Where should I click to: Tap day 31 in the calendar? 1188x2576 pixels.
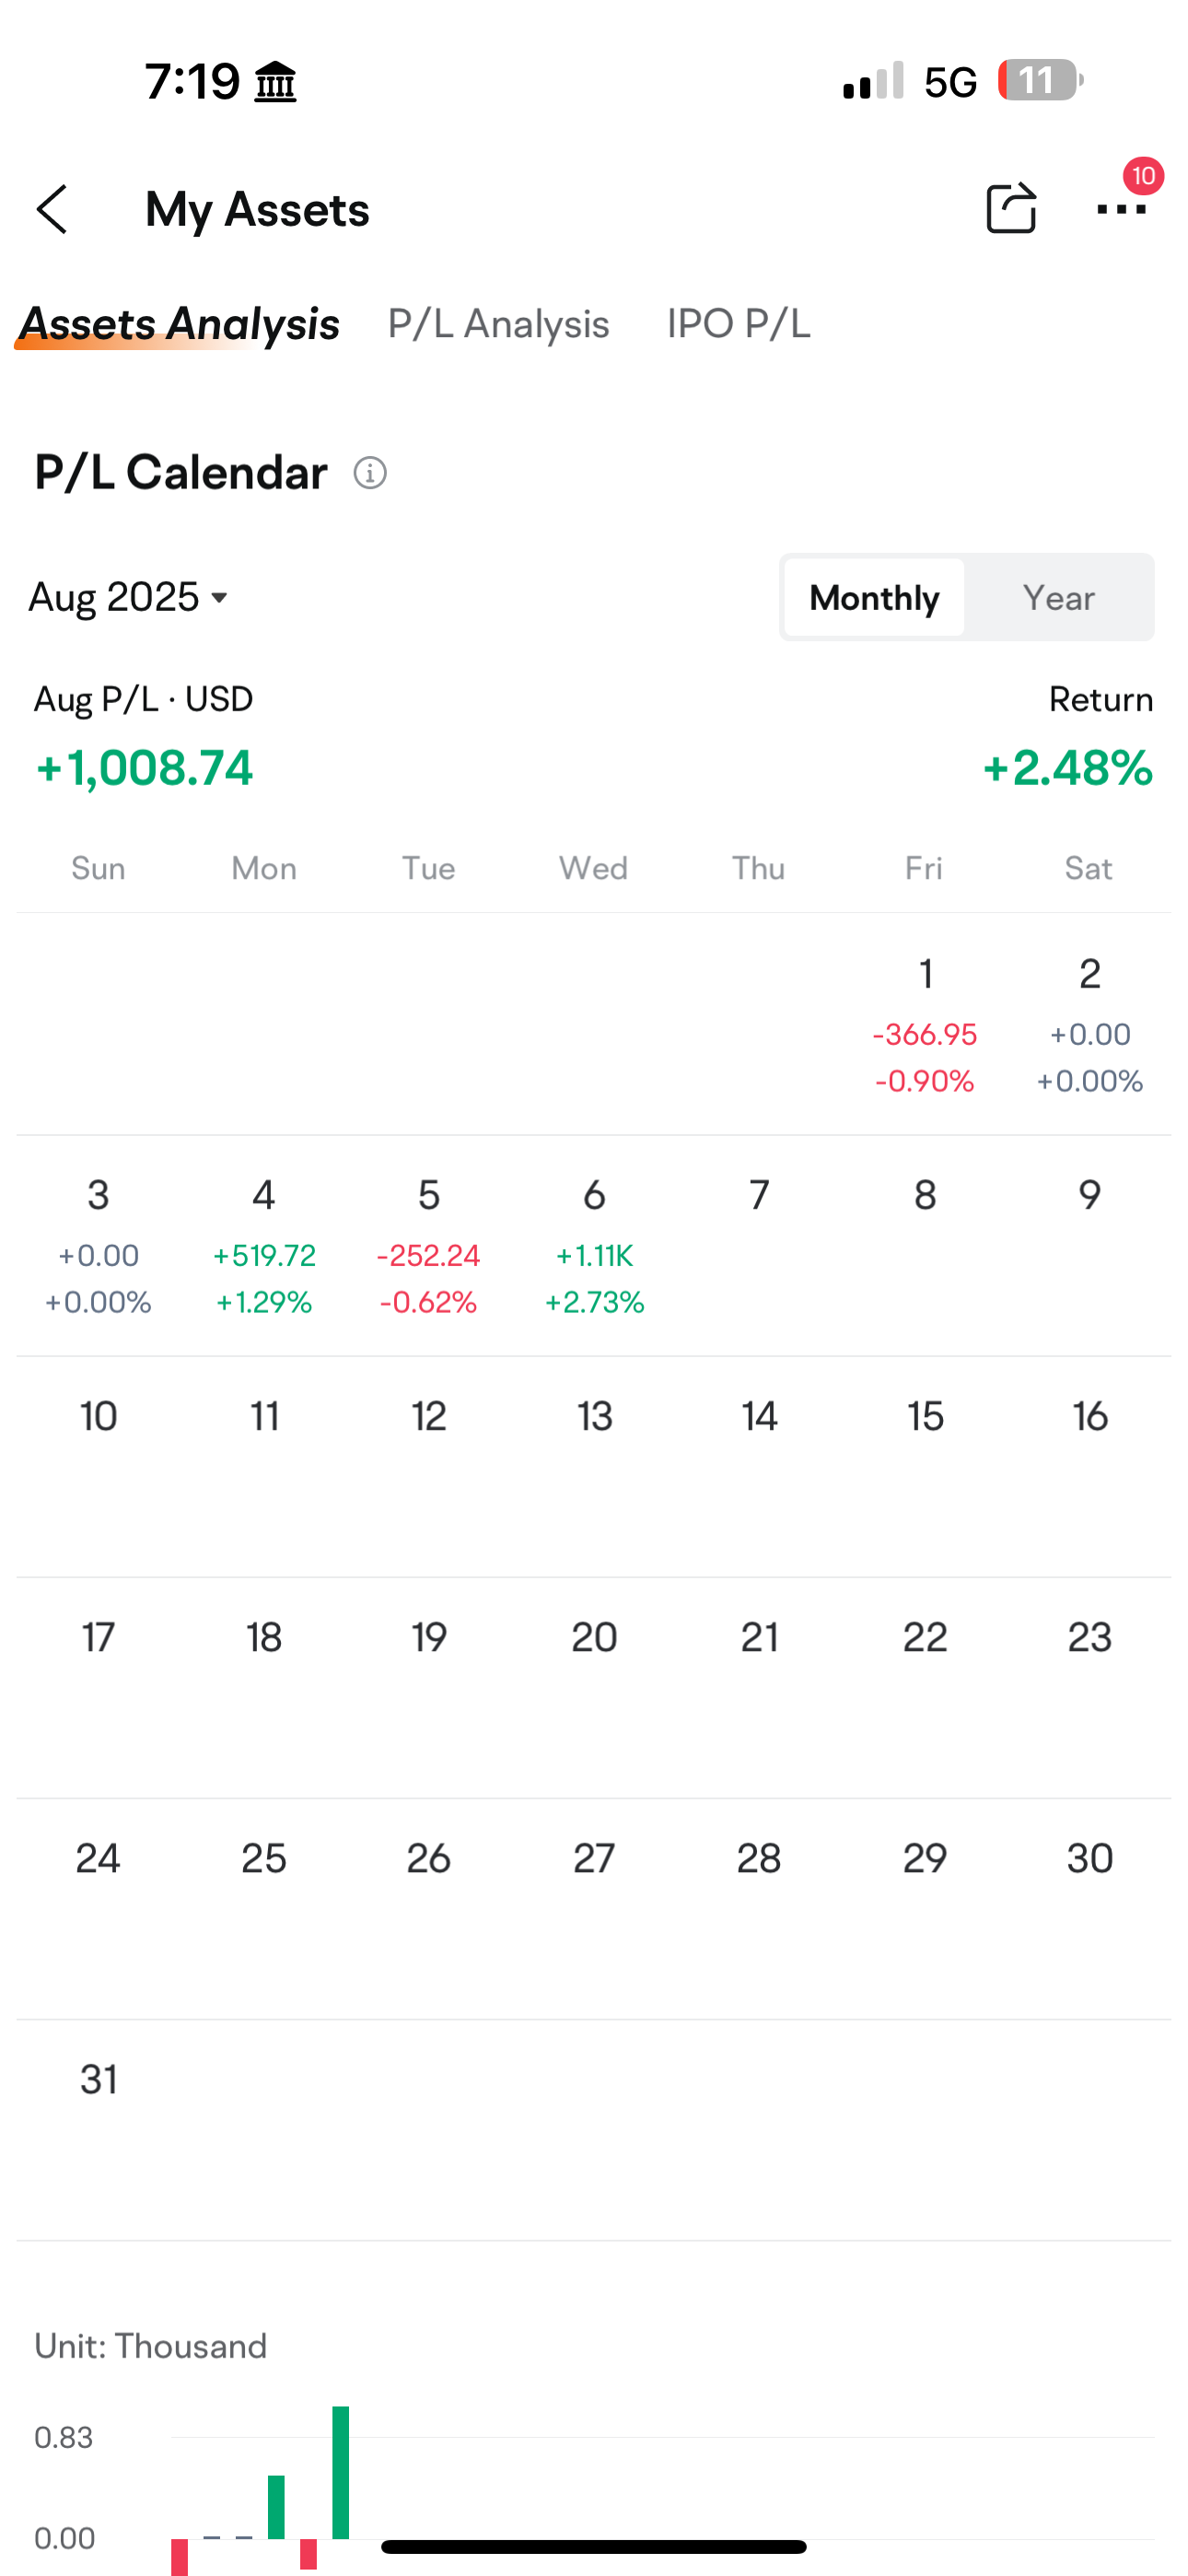tap(98, 2080)
